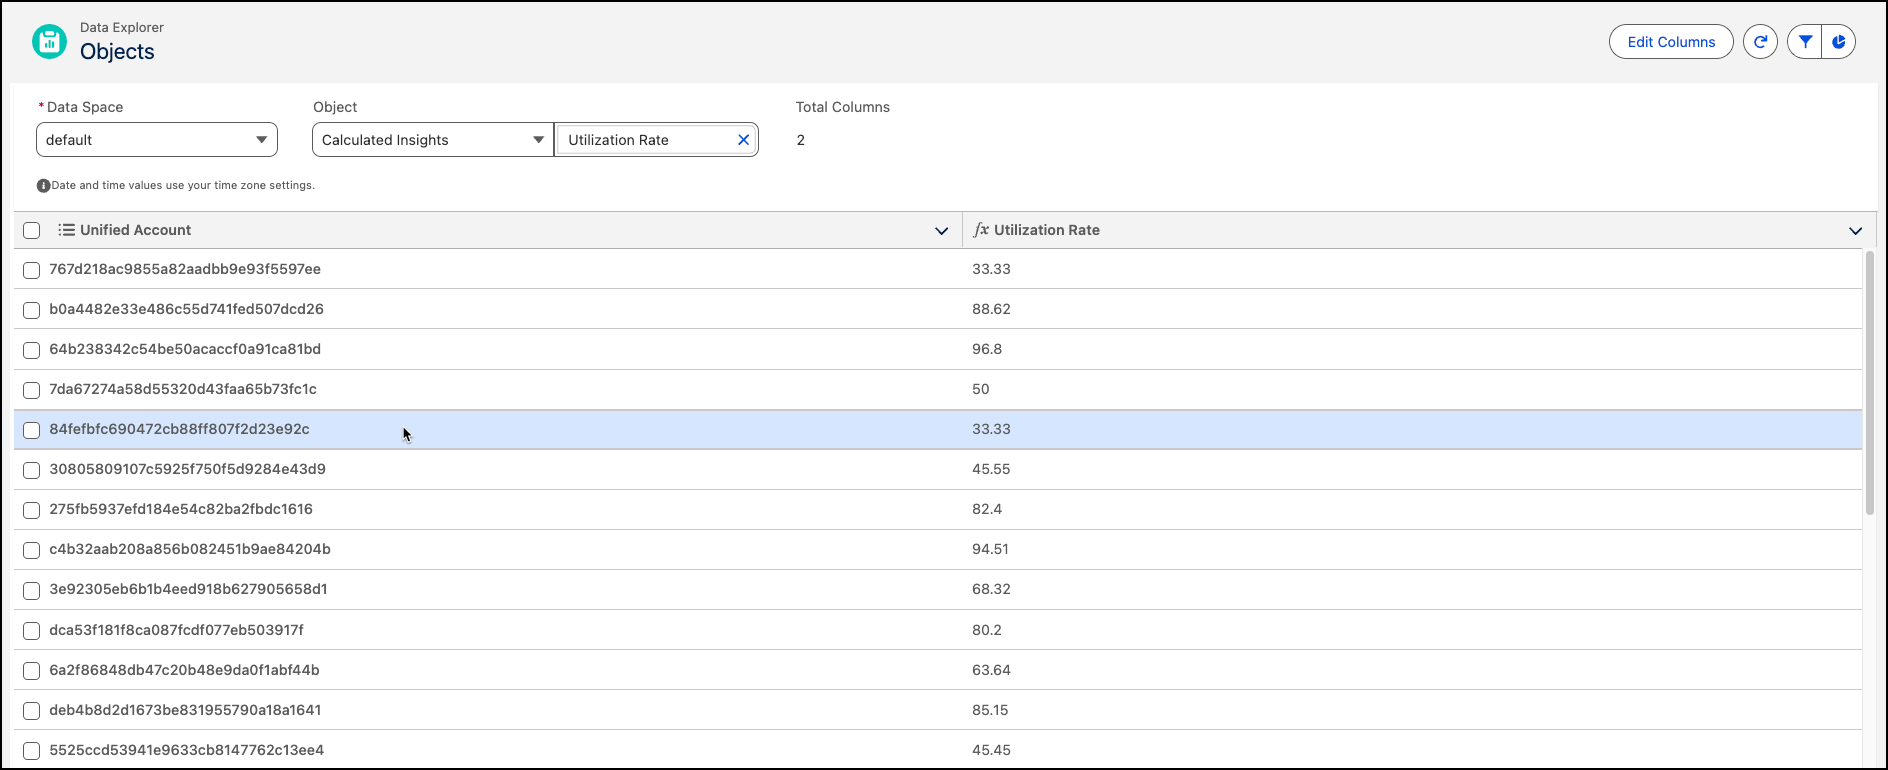Expand the Calculated Insights object dropdown
Image resolution: width=1888 pixels, height=770 pixels.
pos(432,140)
